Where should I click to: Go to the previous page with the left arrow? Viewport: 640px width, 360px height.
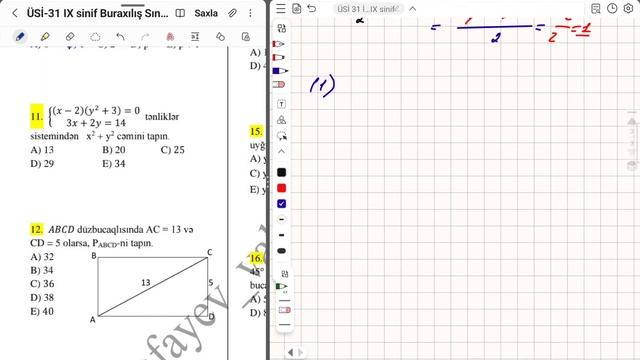tap(291, 352)
